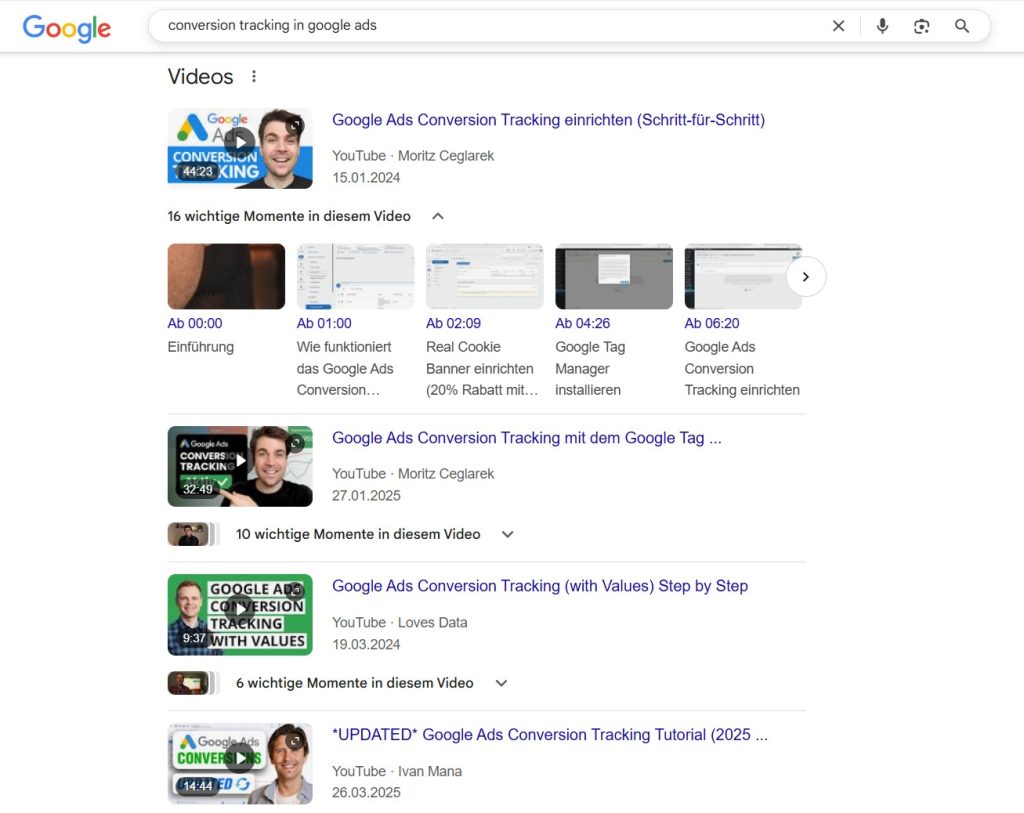This screenshot has height=813, width=1024.
Task: Click the search magnifier icon
Action: click(x=961, y=26)
